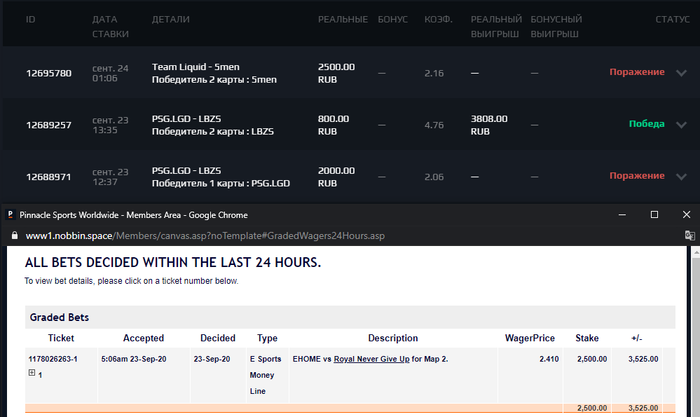Click the Победа status for bet 12689257
Screen dimensions: 700x417
(646, 124)
